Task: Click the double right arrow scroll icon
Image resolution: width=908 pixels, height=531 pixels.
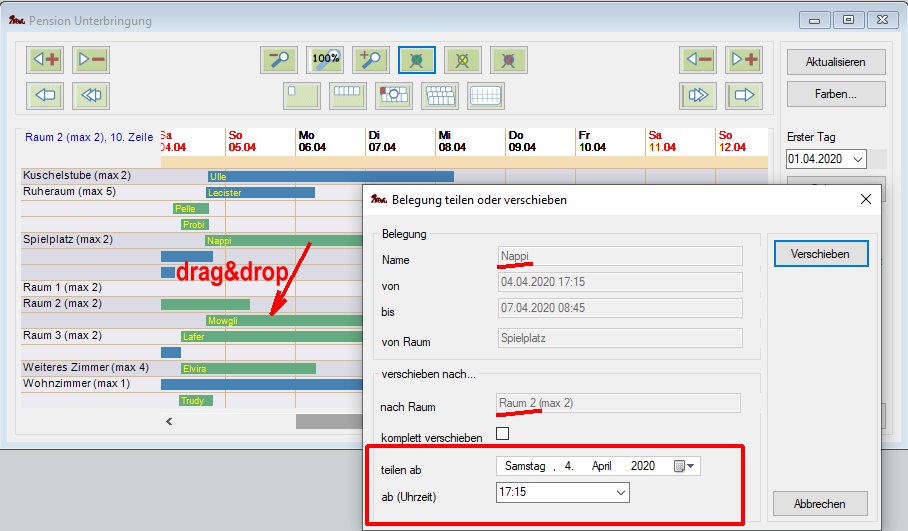Action: [698, 96]
